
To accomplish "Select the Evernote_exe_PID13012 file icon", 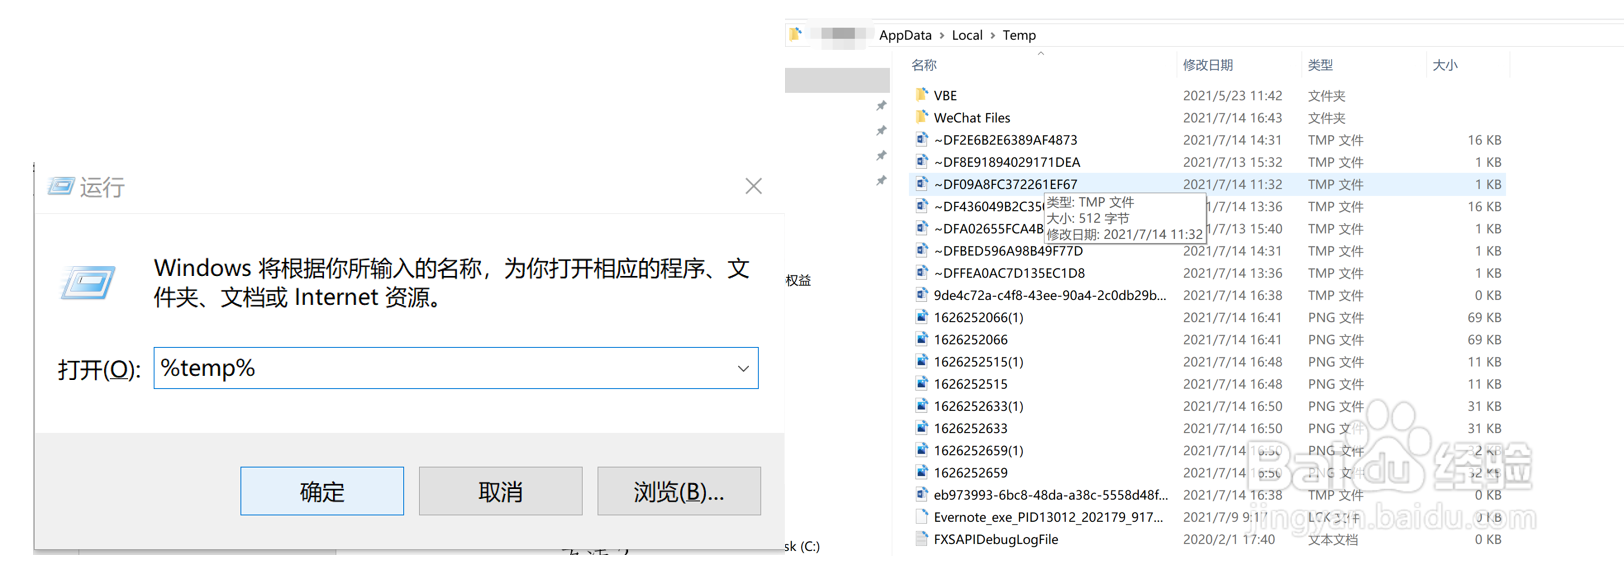I will click(921, 516).
